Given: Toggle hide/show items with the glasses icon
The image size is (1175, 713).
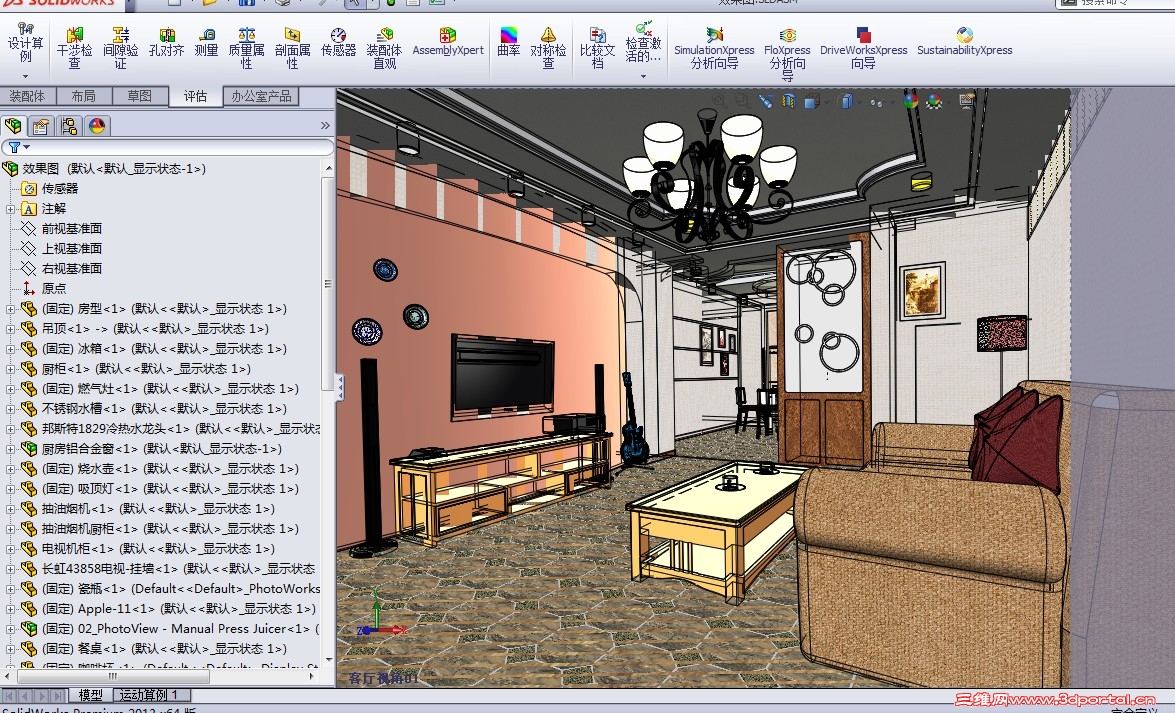Looking at the screenshot, I should [876, 101].
